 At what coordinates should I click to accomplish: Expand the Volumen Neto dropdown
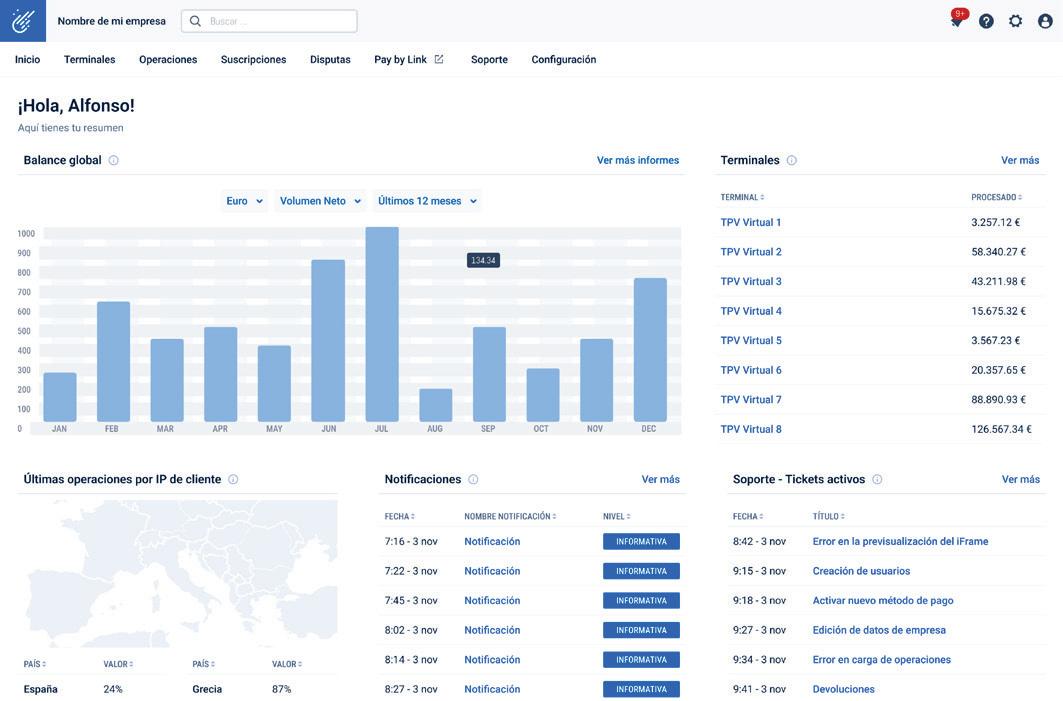pyautogui.click(x=320, y=201)
